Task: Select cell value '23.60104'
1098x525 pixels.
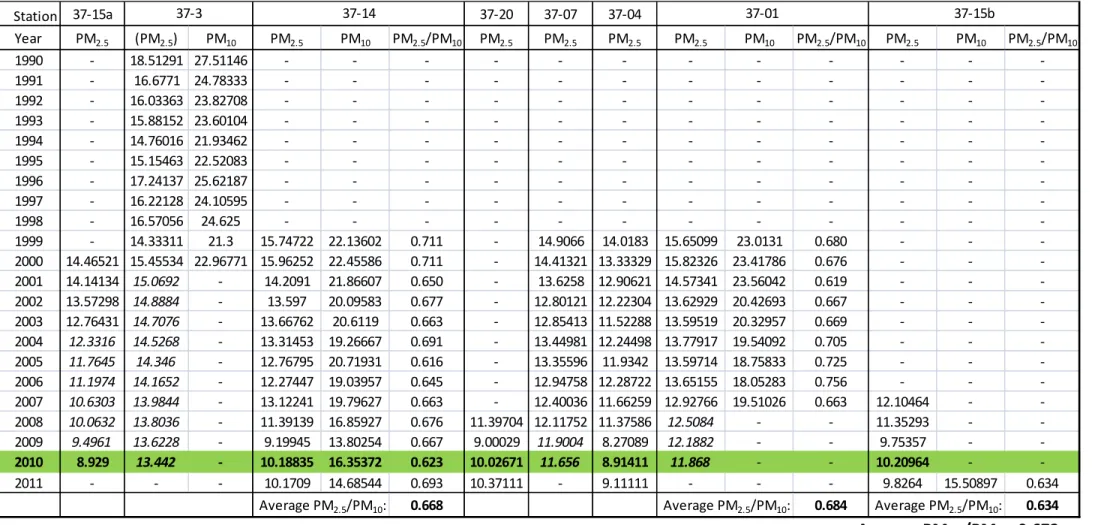Action: click(x=221, y=121)
